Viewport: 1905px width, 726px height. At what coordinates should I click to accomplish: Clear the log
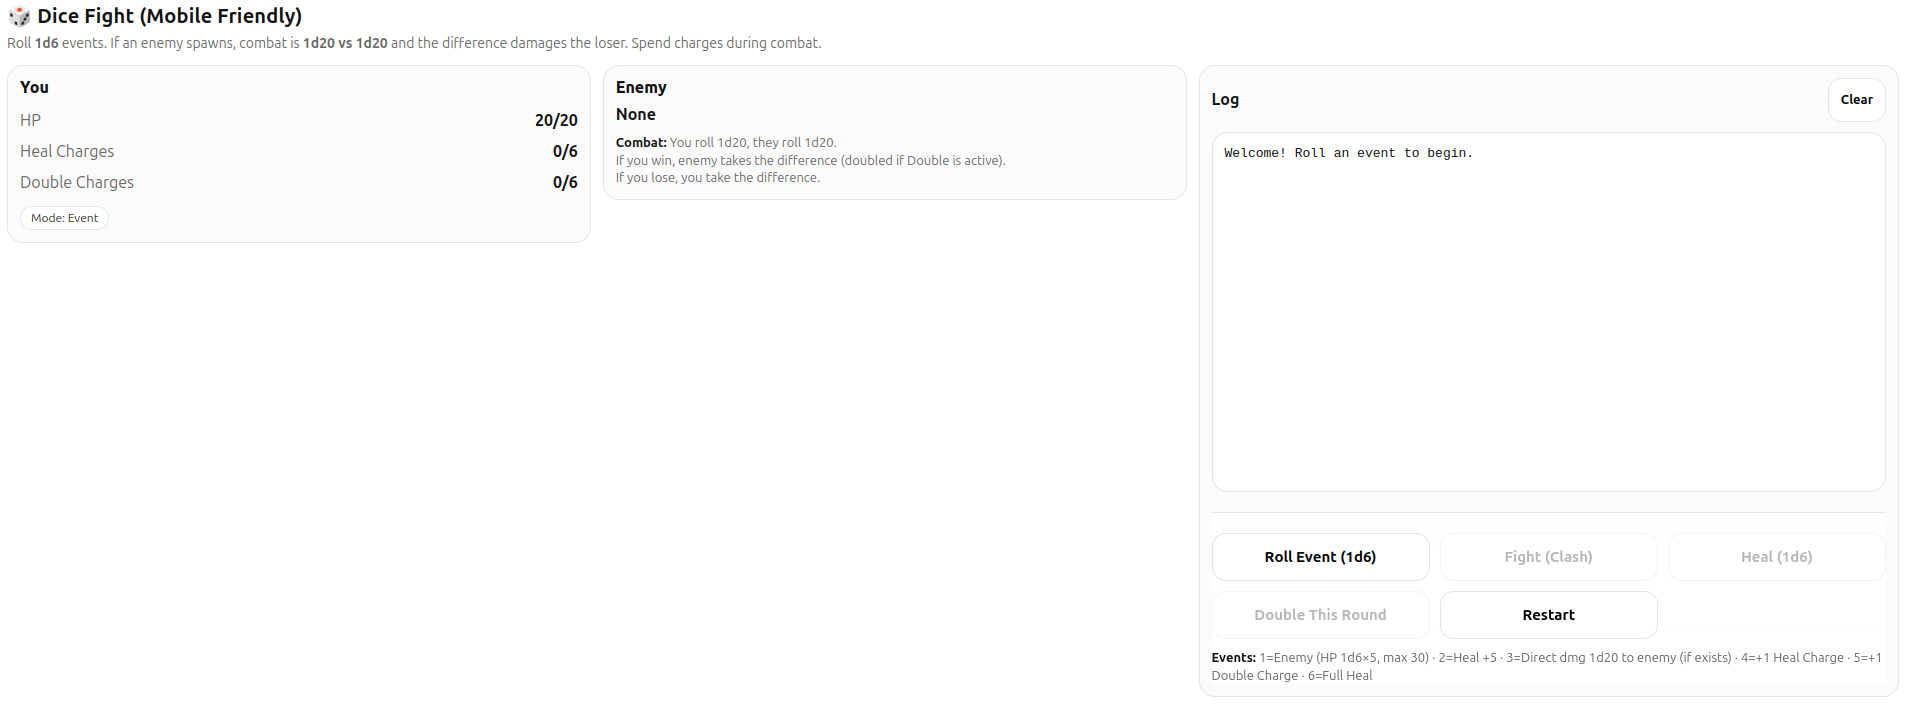tap(1856, 99)
